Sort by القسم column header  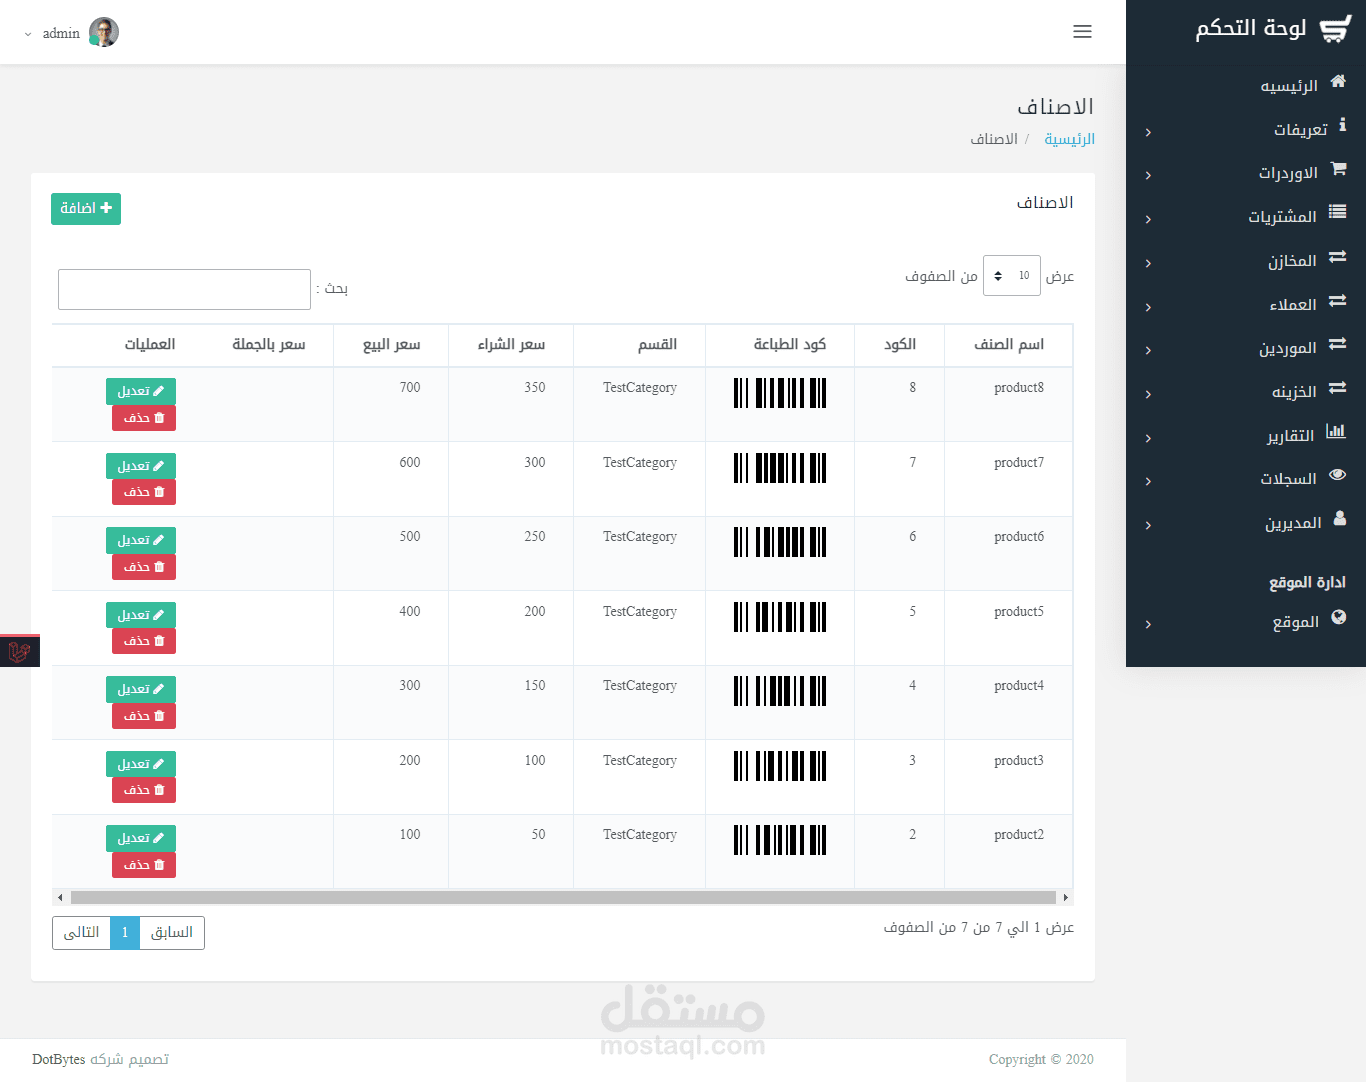pos(640,345)
